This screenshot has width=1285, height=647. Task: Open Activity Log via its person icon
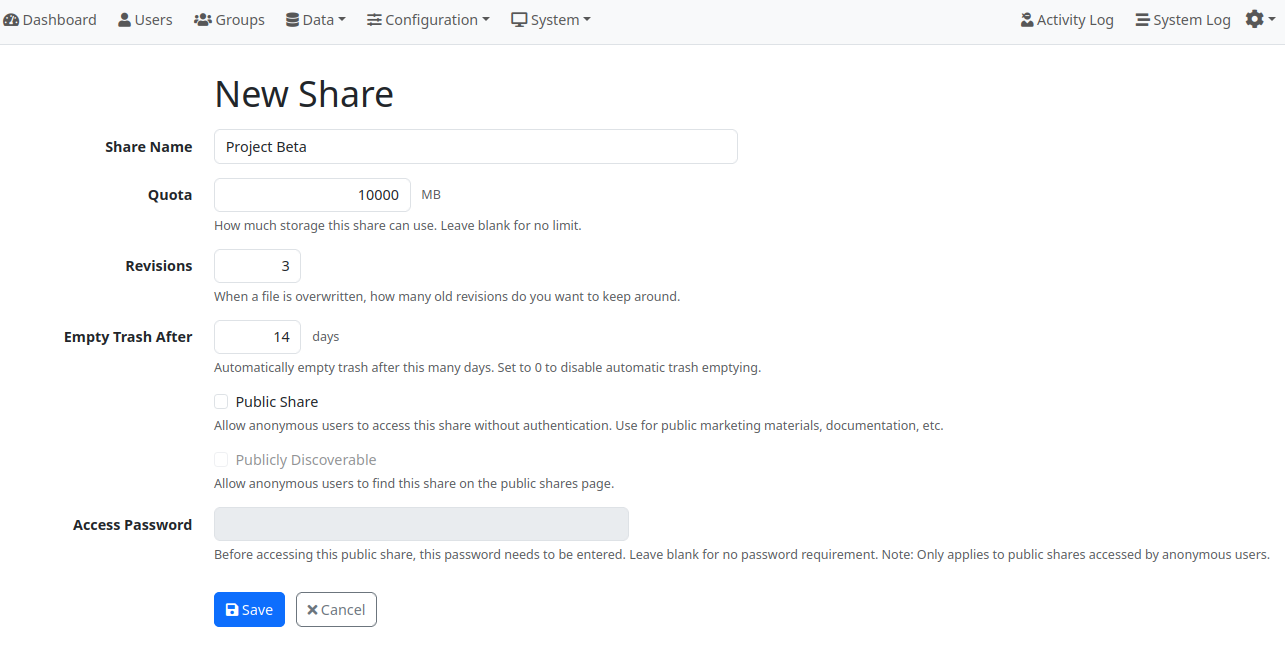pos(1026,18)
